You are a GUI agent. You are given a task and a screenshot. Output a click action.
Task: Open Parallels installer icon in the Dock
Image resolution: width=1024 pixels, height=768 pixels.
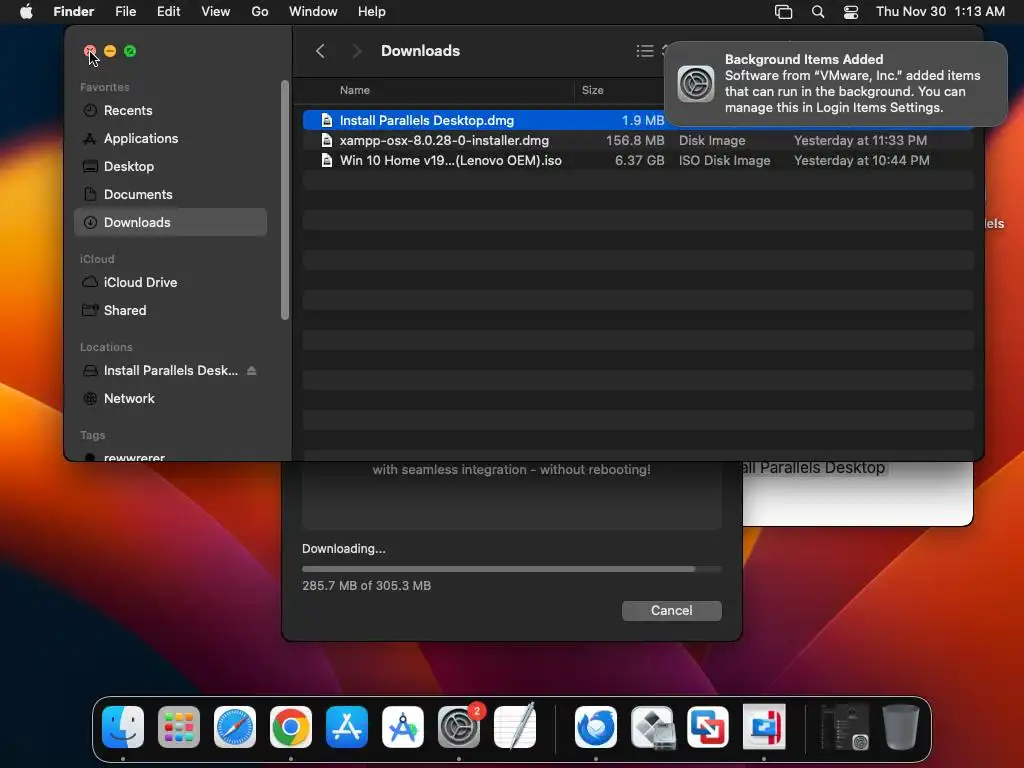pos(764,727)
